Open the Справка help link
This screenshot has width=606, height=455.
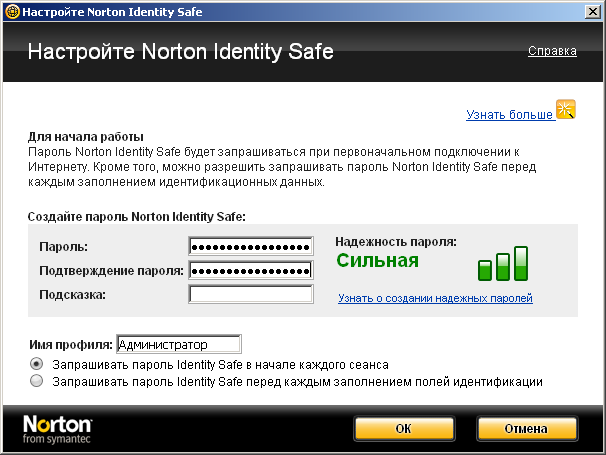coord(552,51)
